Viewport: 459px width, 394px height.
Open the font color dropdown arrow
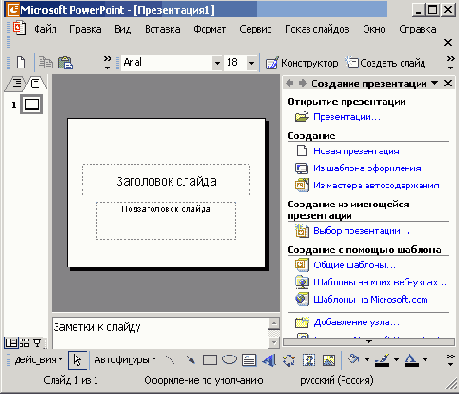point(425,359)
